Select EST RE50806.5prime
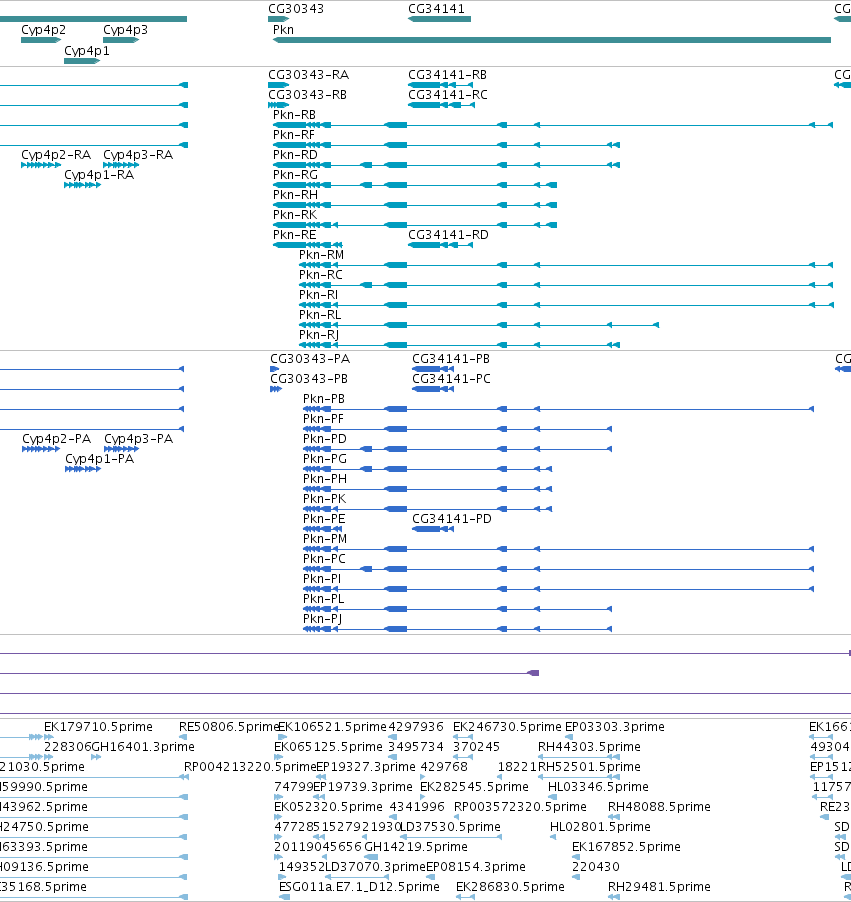This screenshot has width=851, height=902. 229,727
